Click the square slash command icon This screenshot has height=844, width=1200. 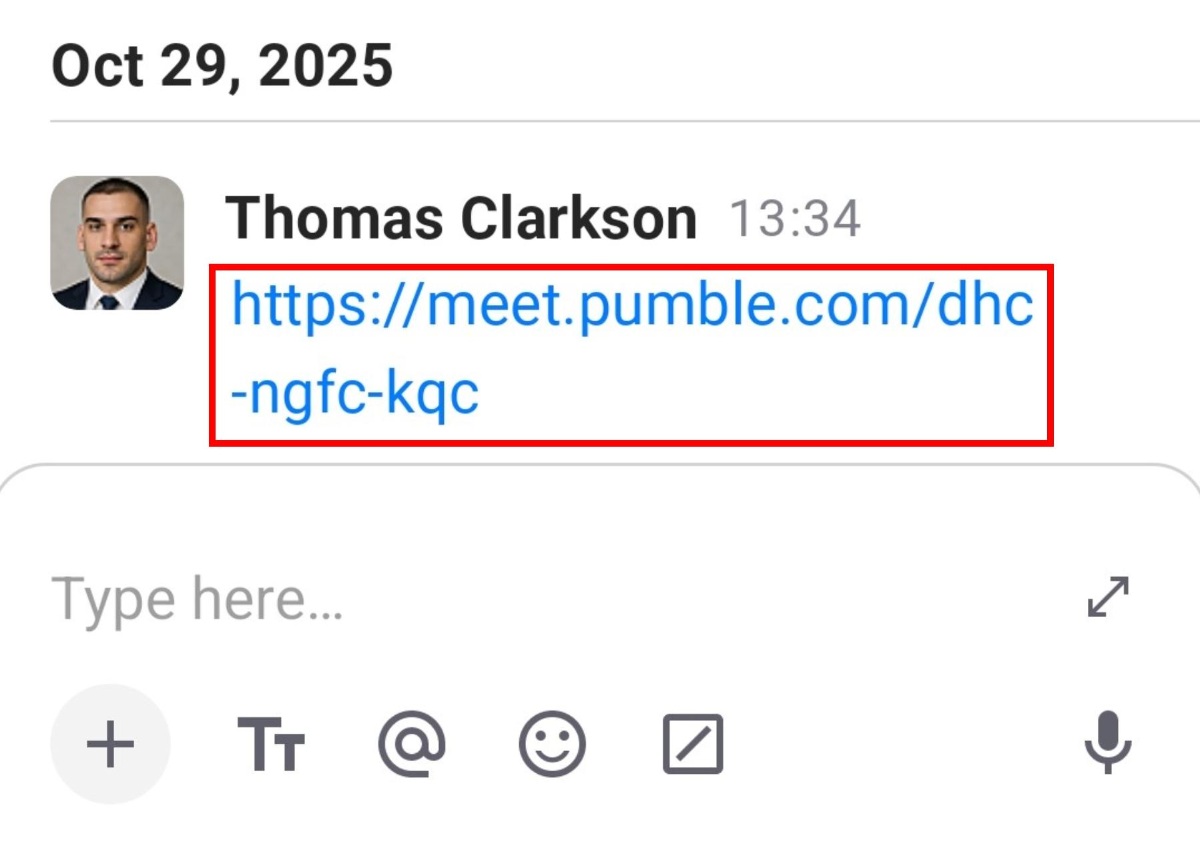click(693, 745)
